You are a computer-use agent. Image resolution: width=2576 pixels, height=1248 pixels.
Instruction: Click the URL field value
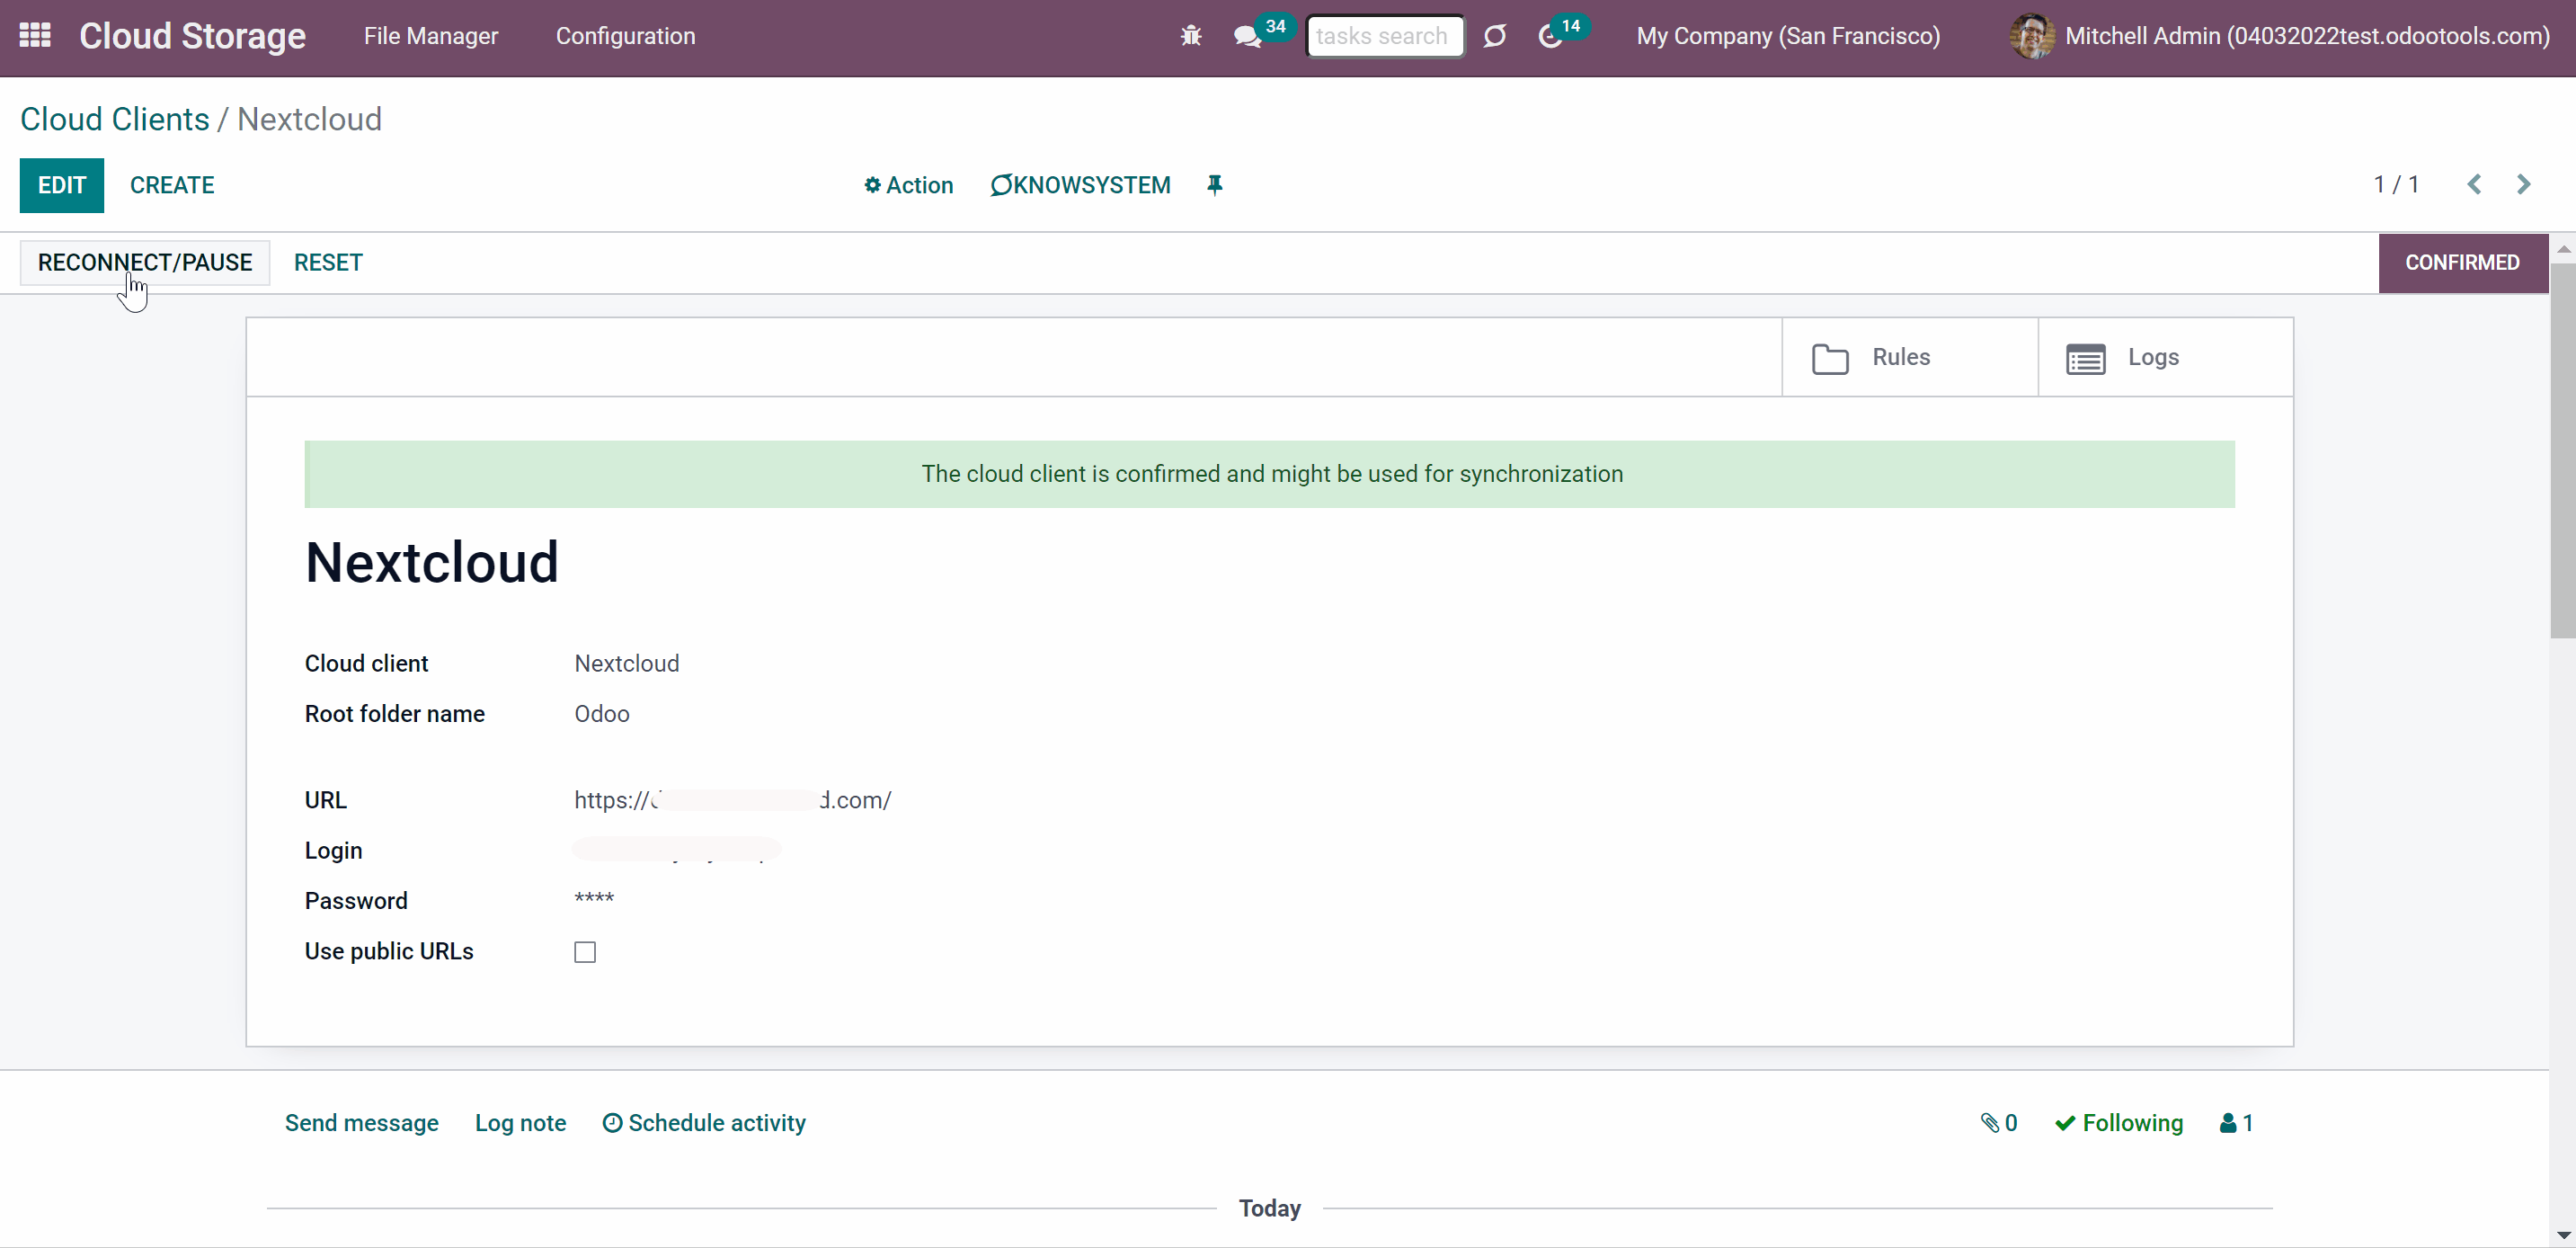click(x=733, y=800)
